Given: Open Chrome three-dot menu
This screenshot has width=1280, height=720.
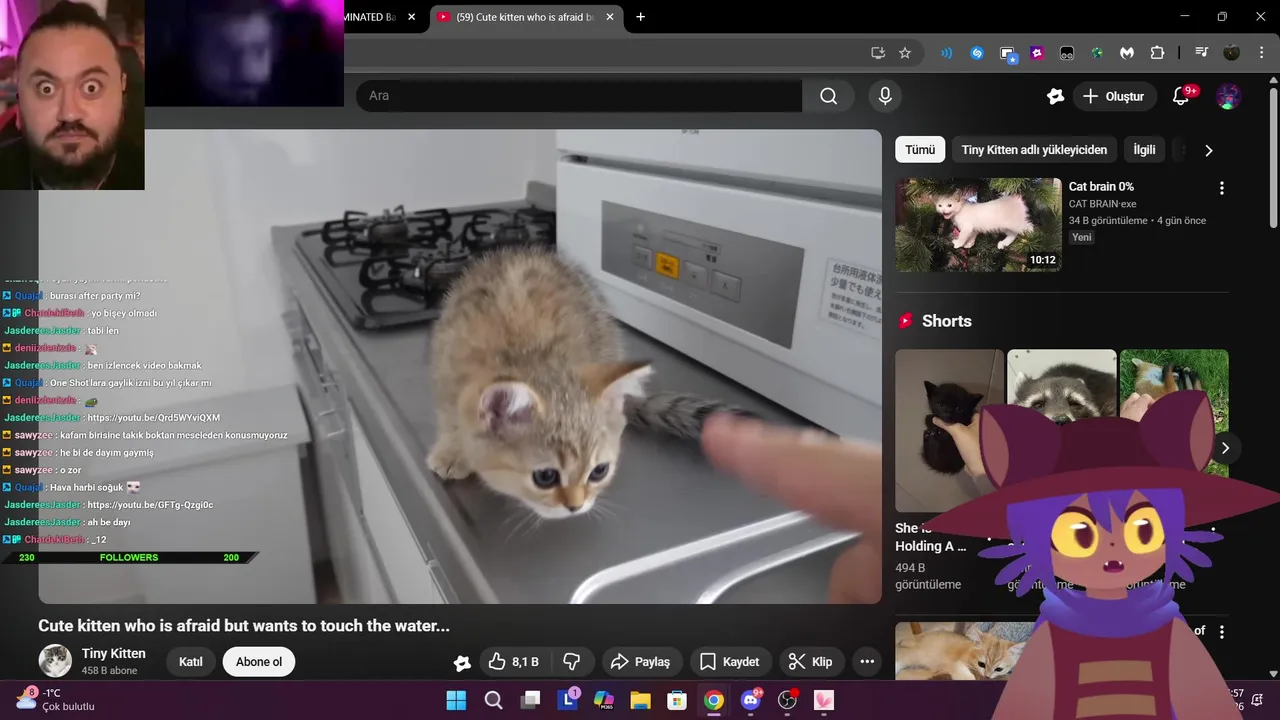Looking at the screenshot, I should [x=1261, y=53].
